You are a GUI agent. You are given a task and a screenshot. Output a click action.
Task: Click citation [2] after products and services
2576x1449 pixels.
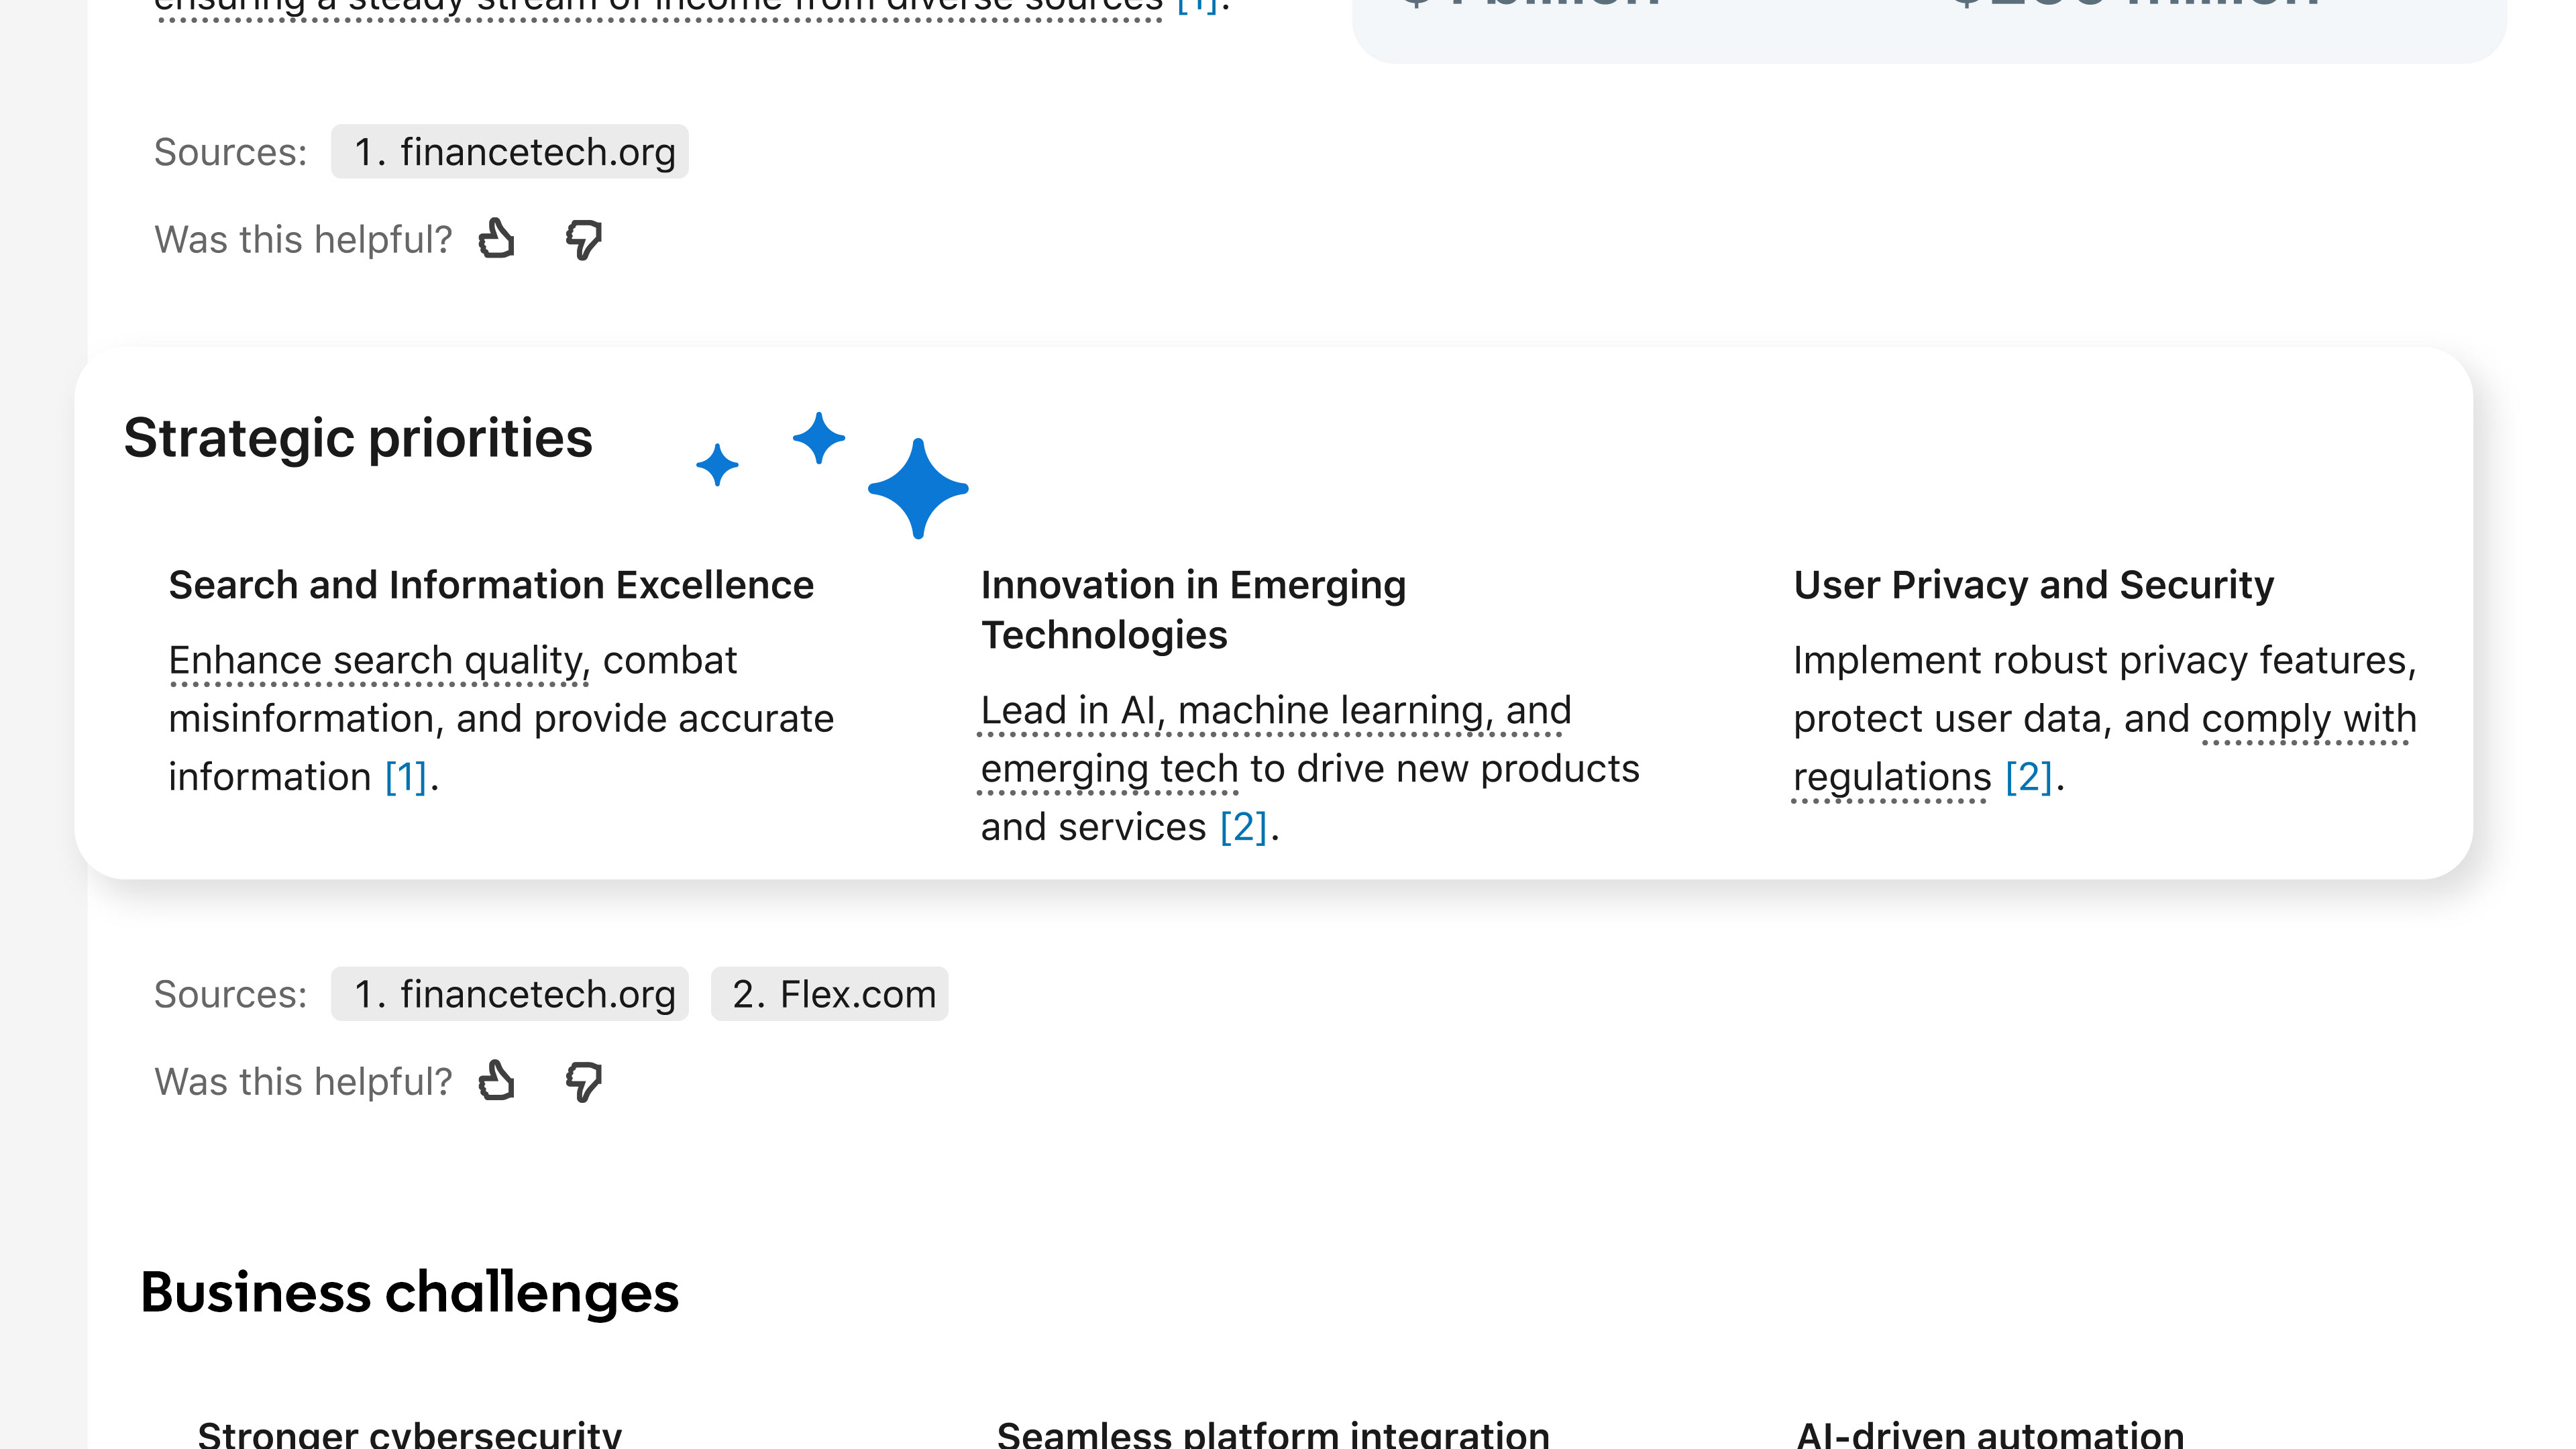(x=1243, y=827)
